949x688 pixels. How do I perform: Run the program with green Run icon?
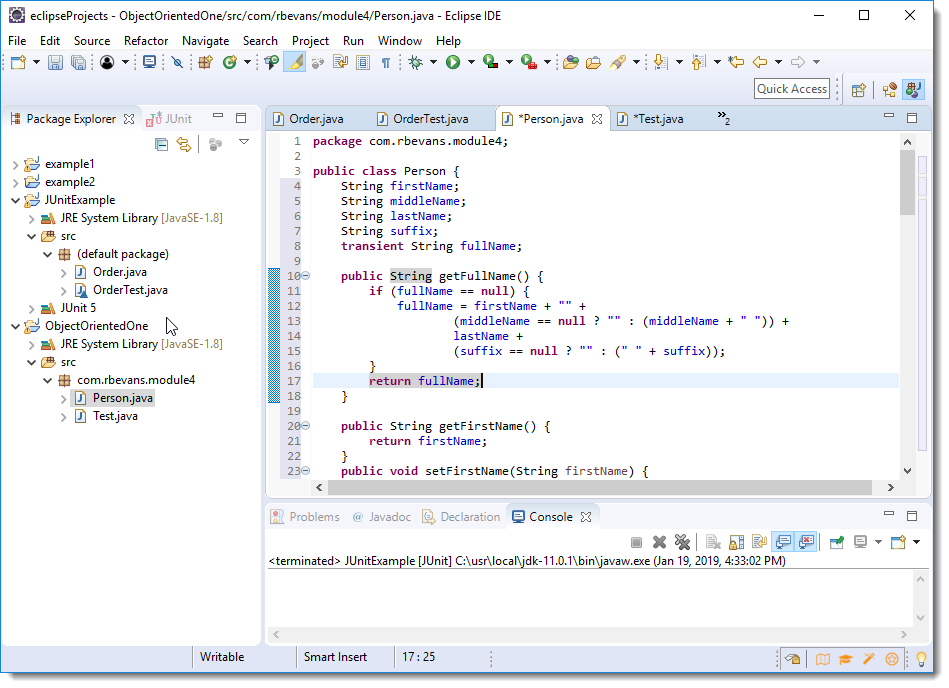[453, 62]
